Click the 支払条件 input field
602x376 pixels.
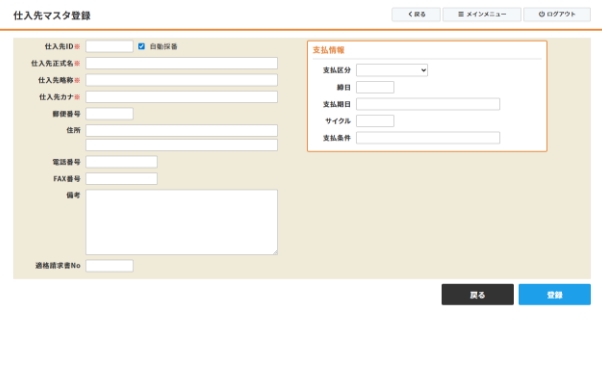coord(428,138)
